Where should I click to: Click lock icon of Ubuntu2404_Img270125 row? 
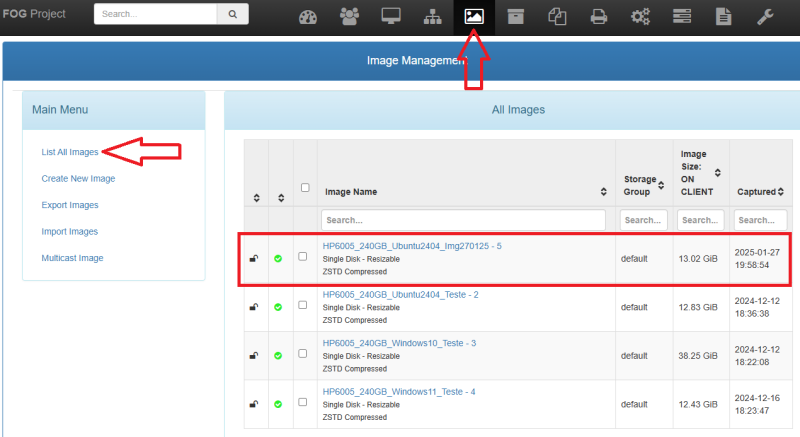point(254,259)
